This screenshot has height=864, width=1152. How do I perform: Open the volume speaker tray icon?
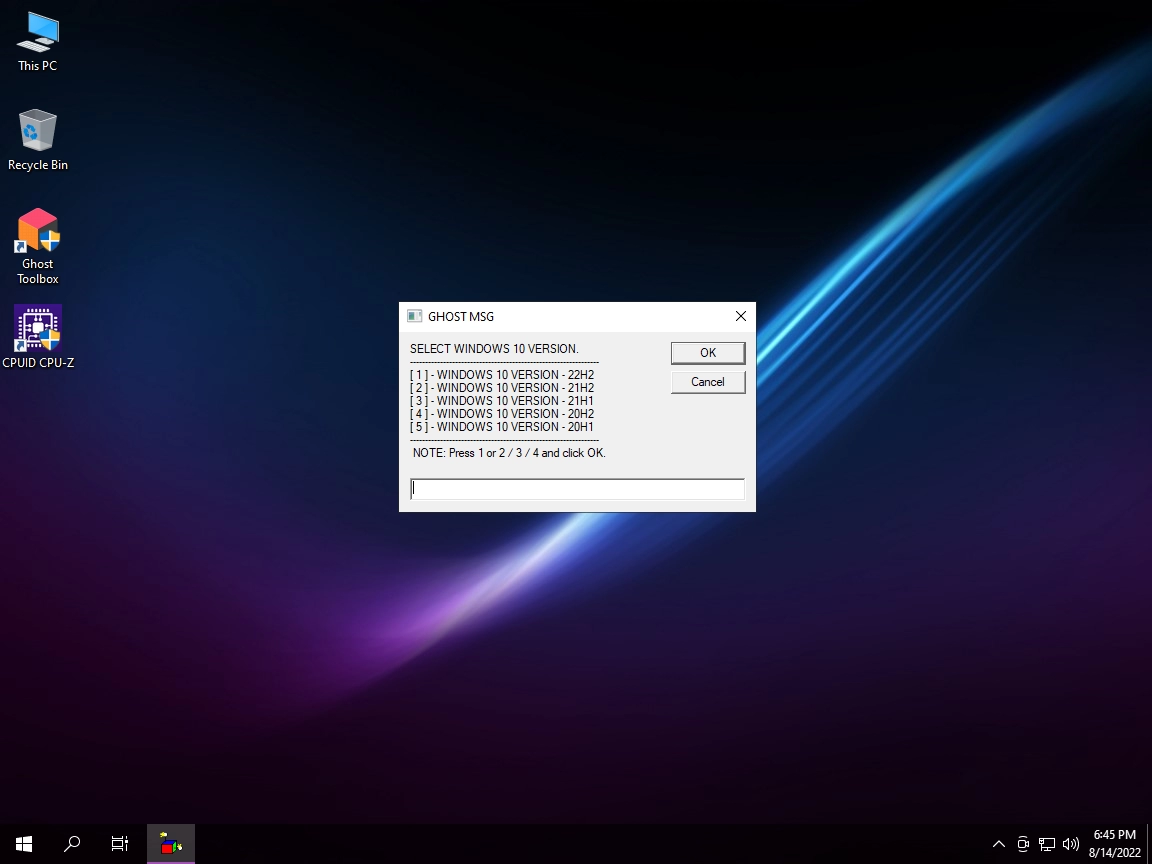1070,844
